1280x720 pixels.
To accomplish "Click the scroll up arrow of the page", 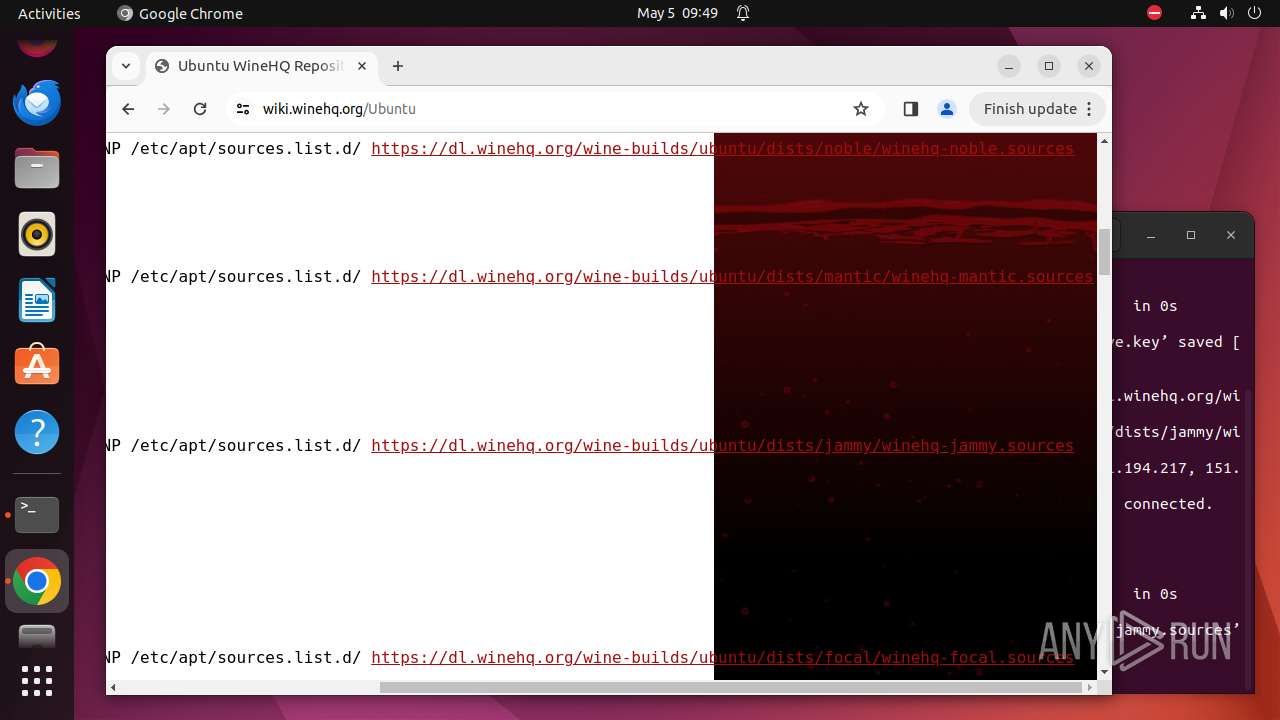I will click(x=1104, y=141).
